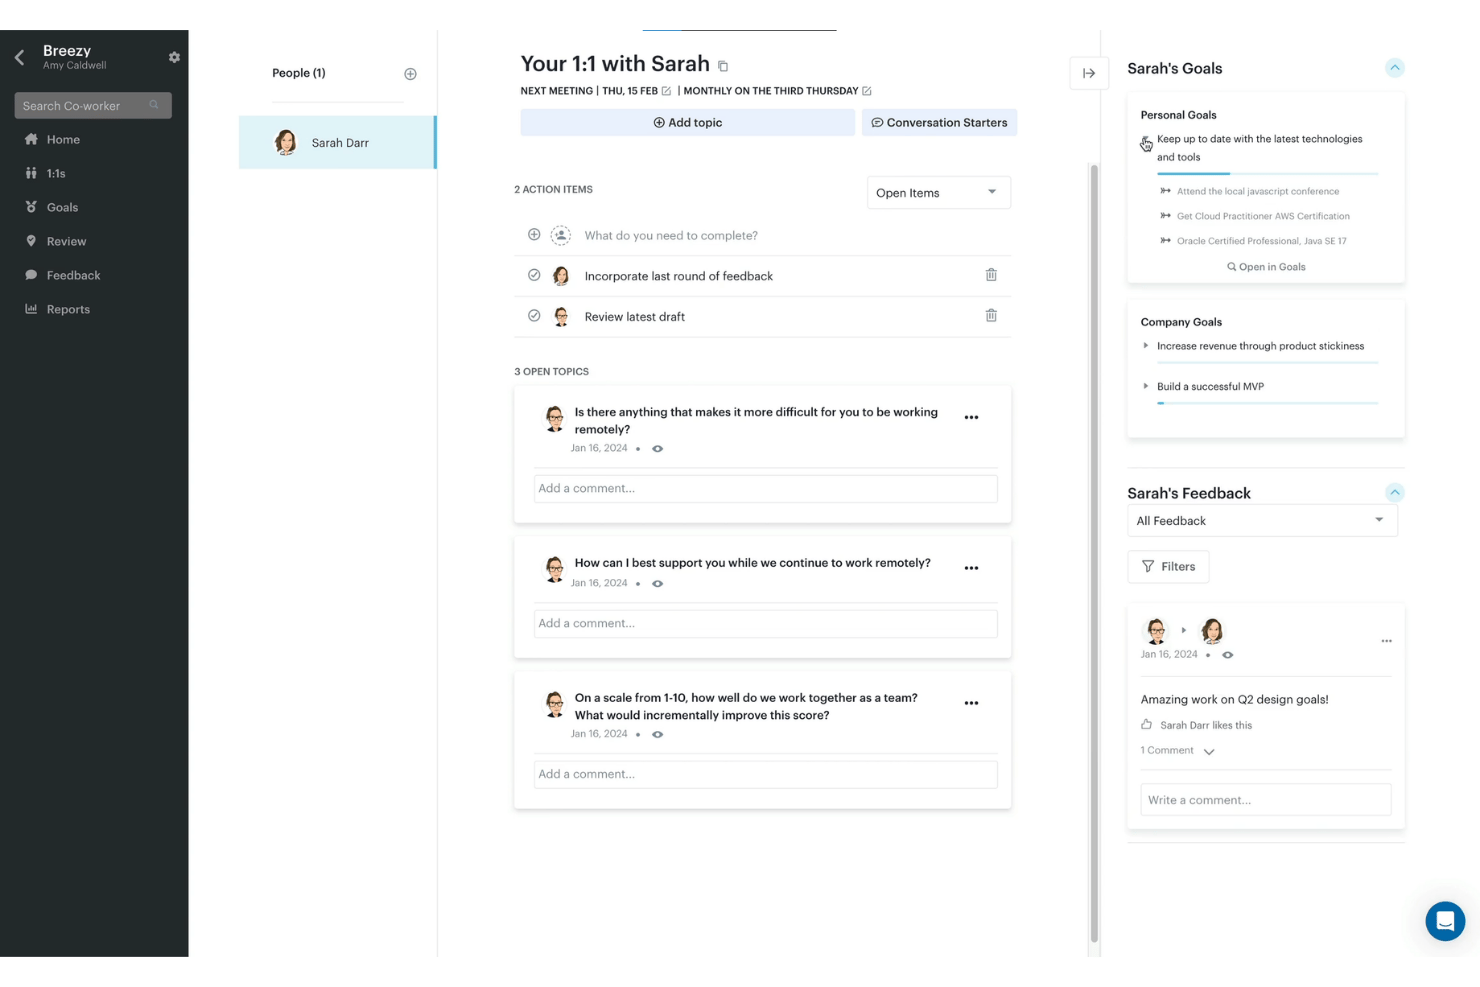1480x987 pixels.
Task: Select Sarah Darr in People list
Action: click(338, 142)
